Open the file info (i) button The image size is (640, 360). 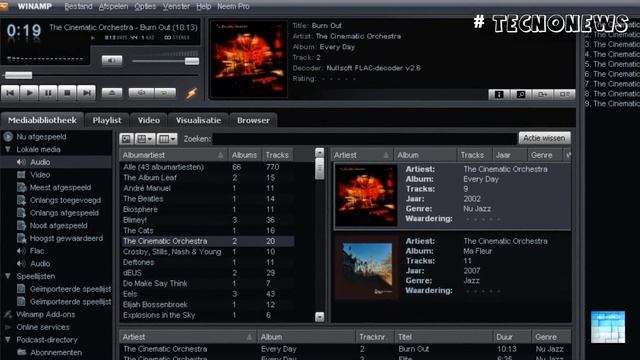click(499, 94)
